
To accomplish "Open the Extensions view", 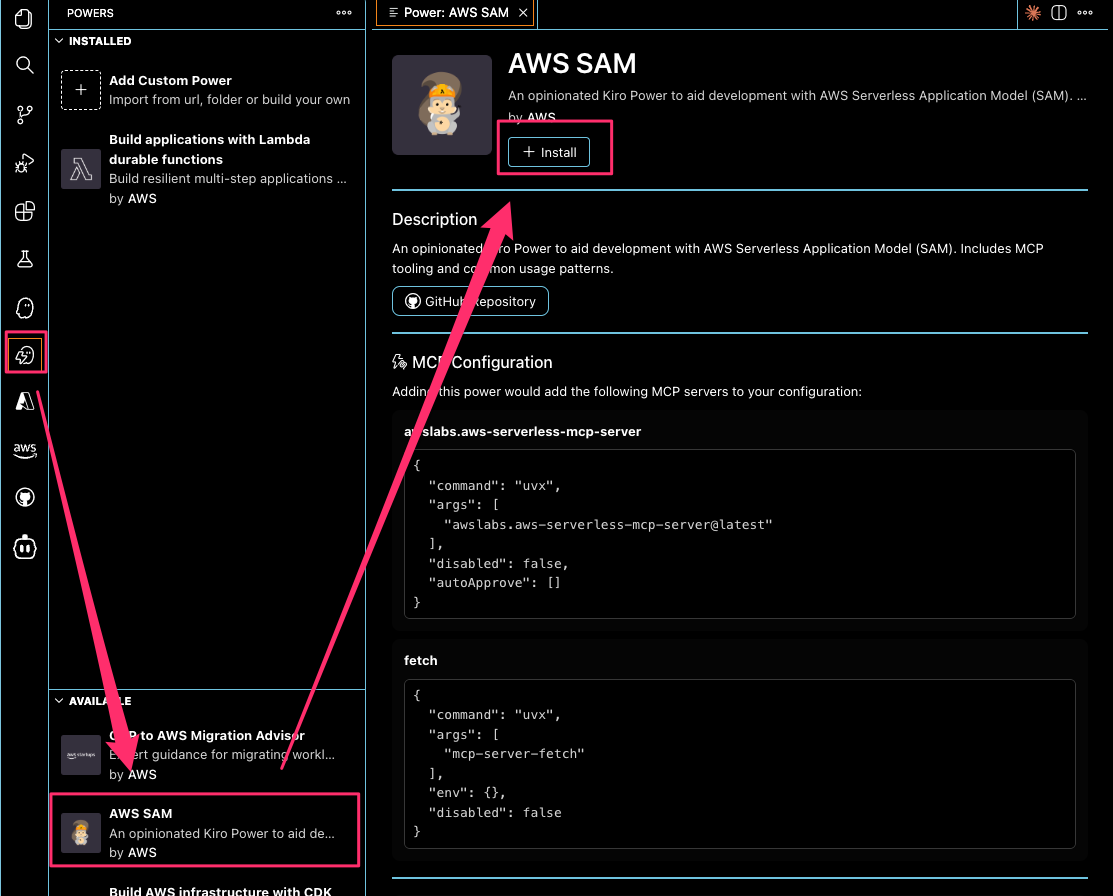I will (24, 211).
